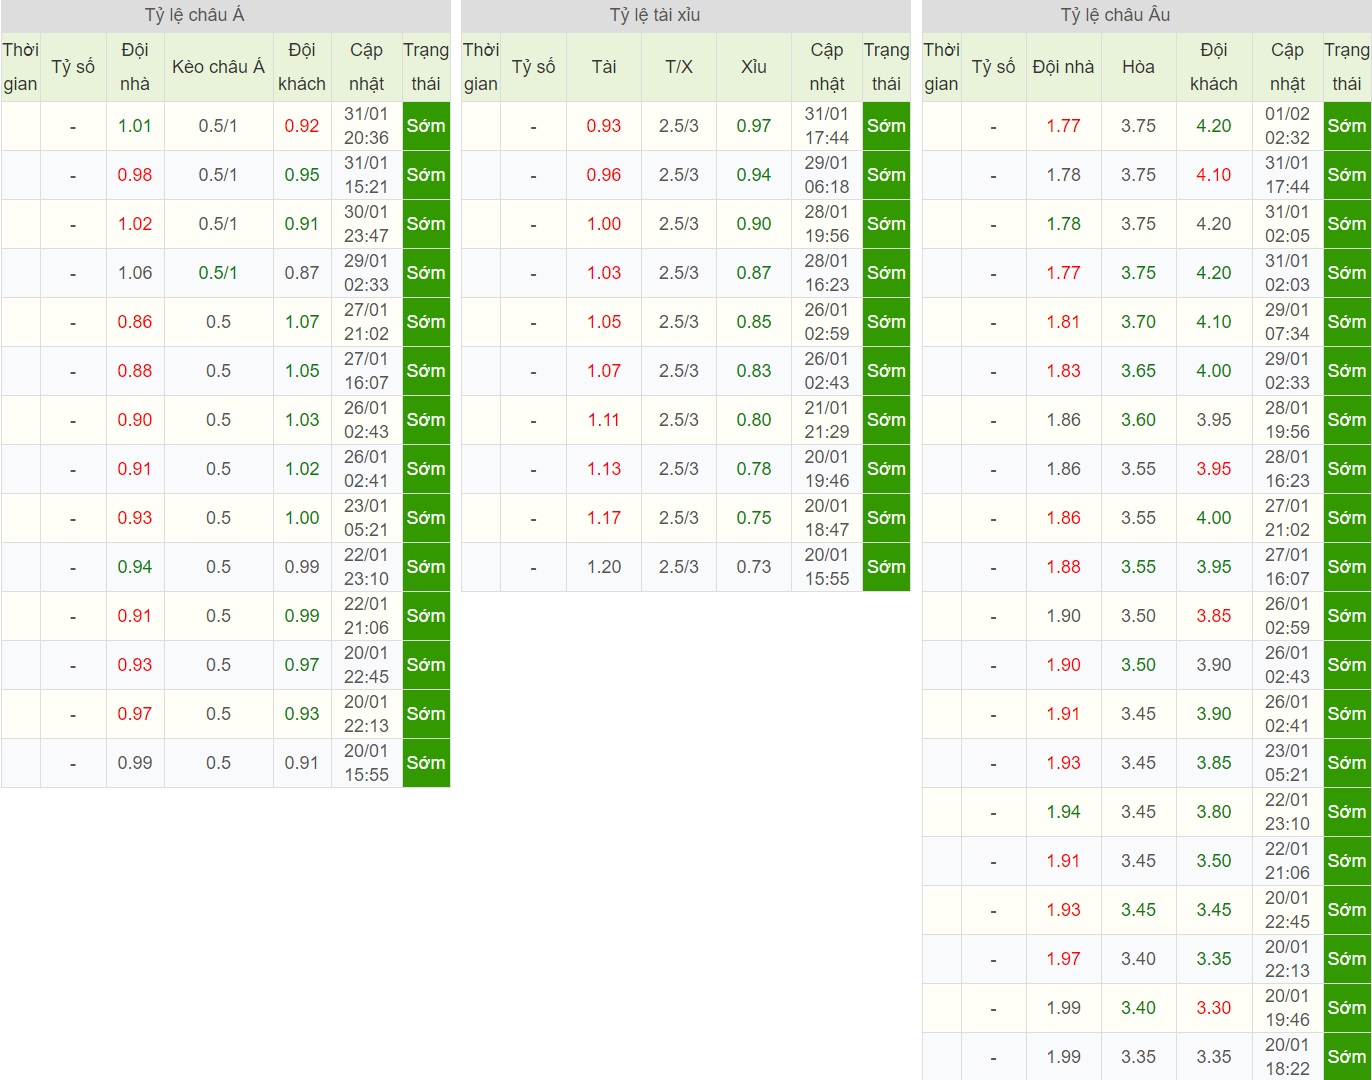Click the green 0.78 Xỉu odds value
Image resolution: width=1372 pixels, height=1080 pixels.
754,469
